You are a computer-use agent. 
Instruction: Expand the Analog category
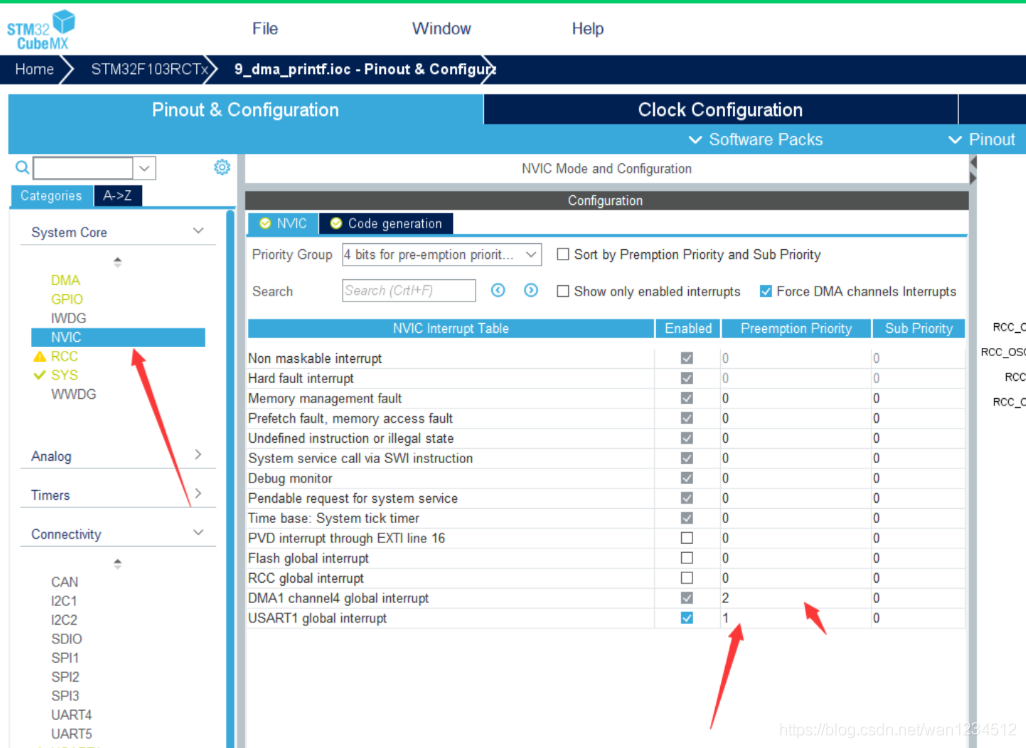click(117, 456)
